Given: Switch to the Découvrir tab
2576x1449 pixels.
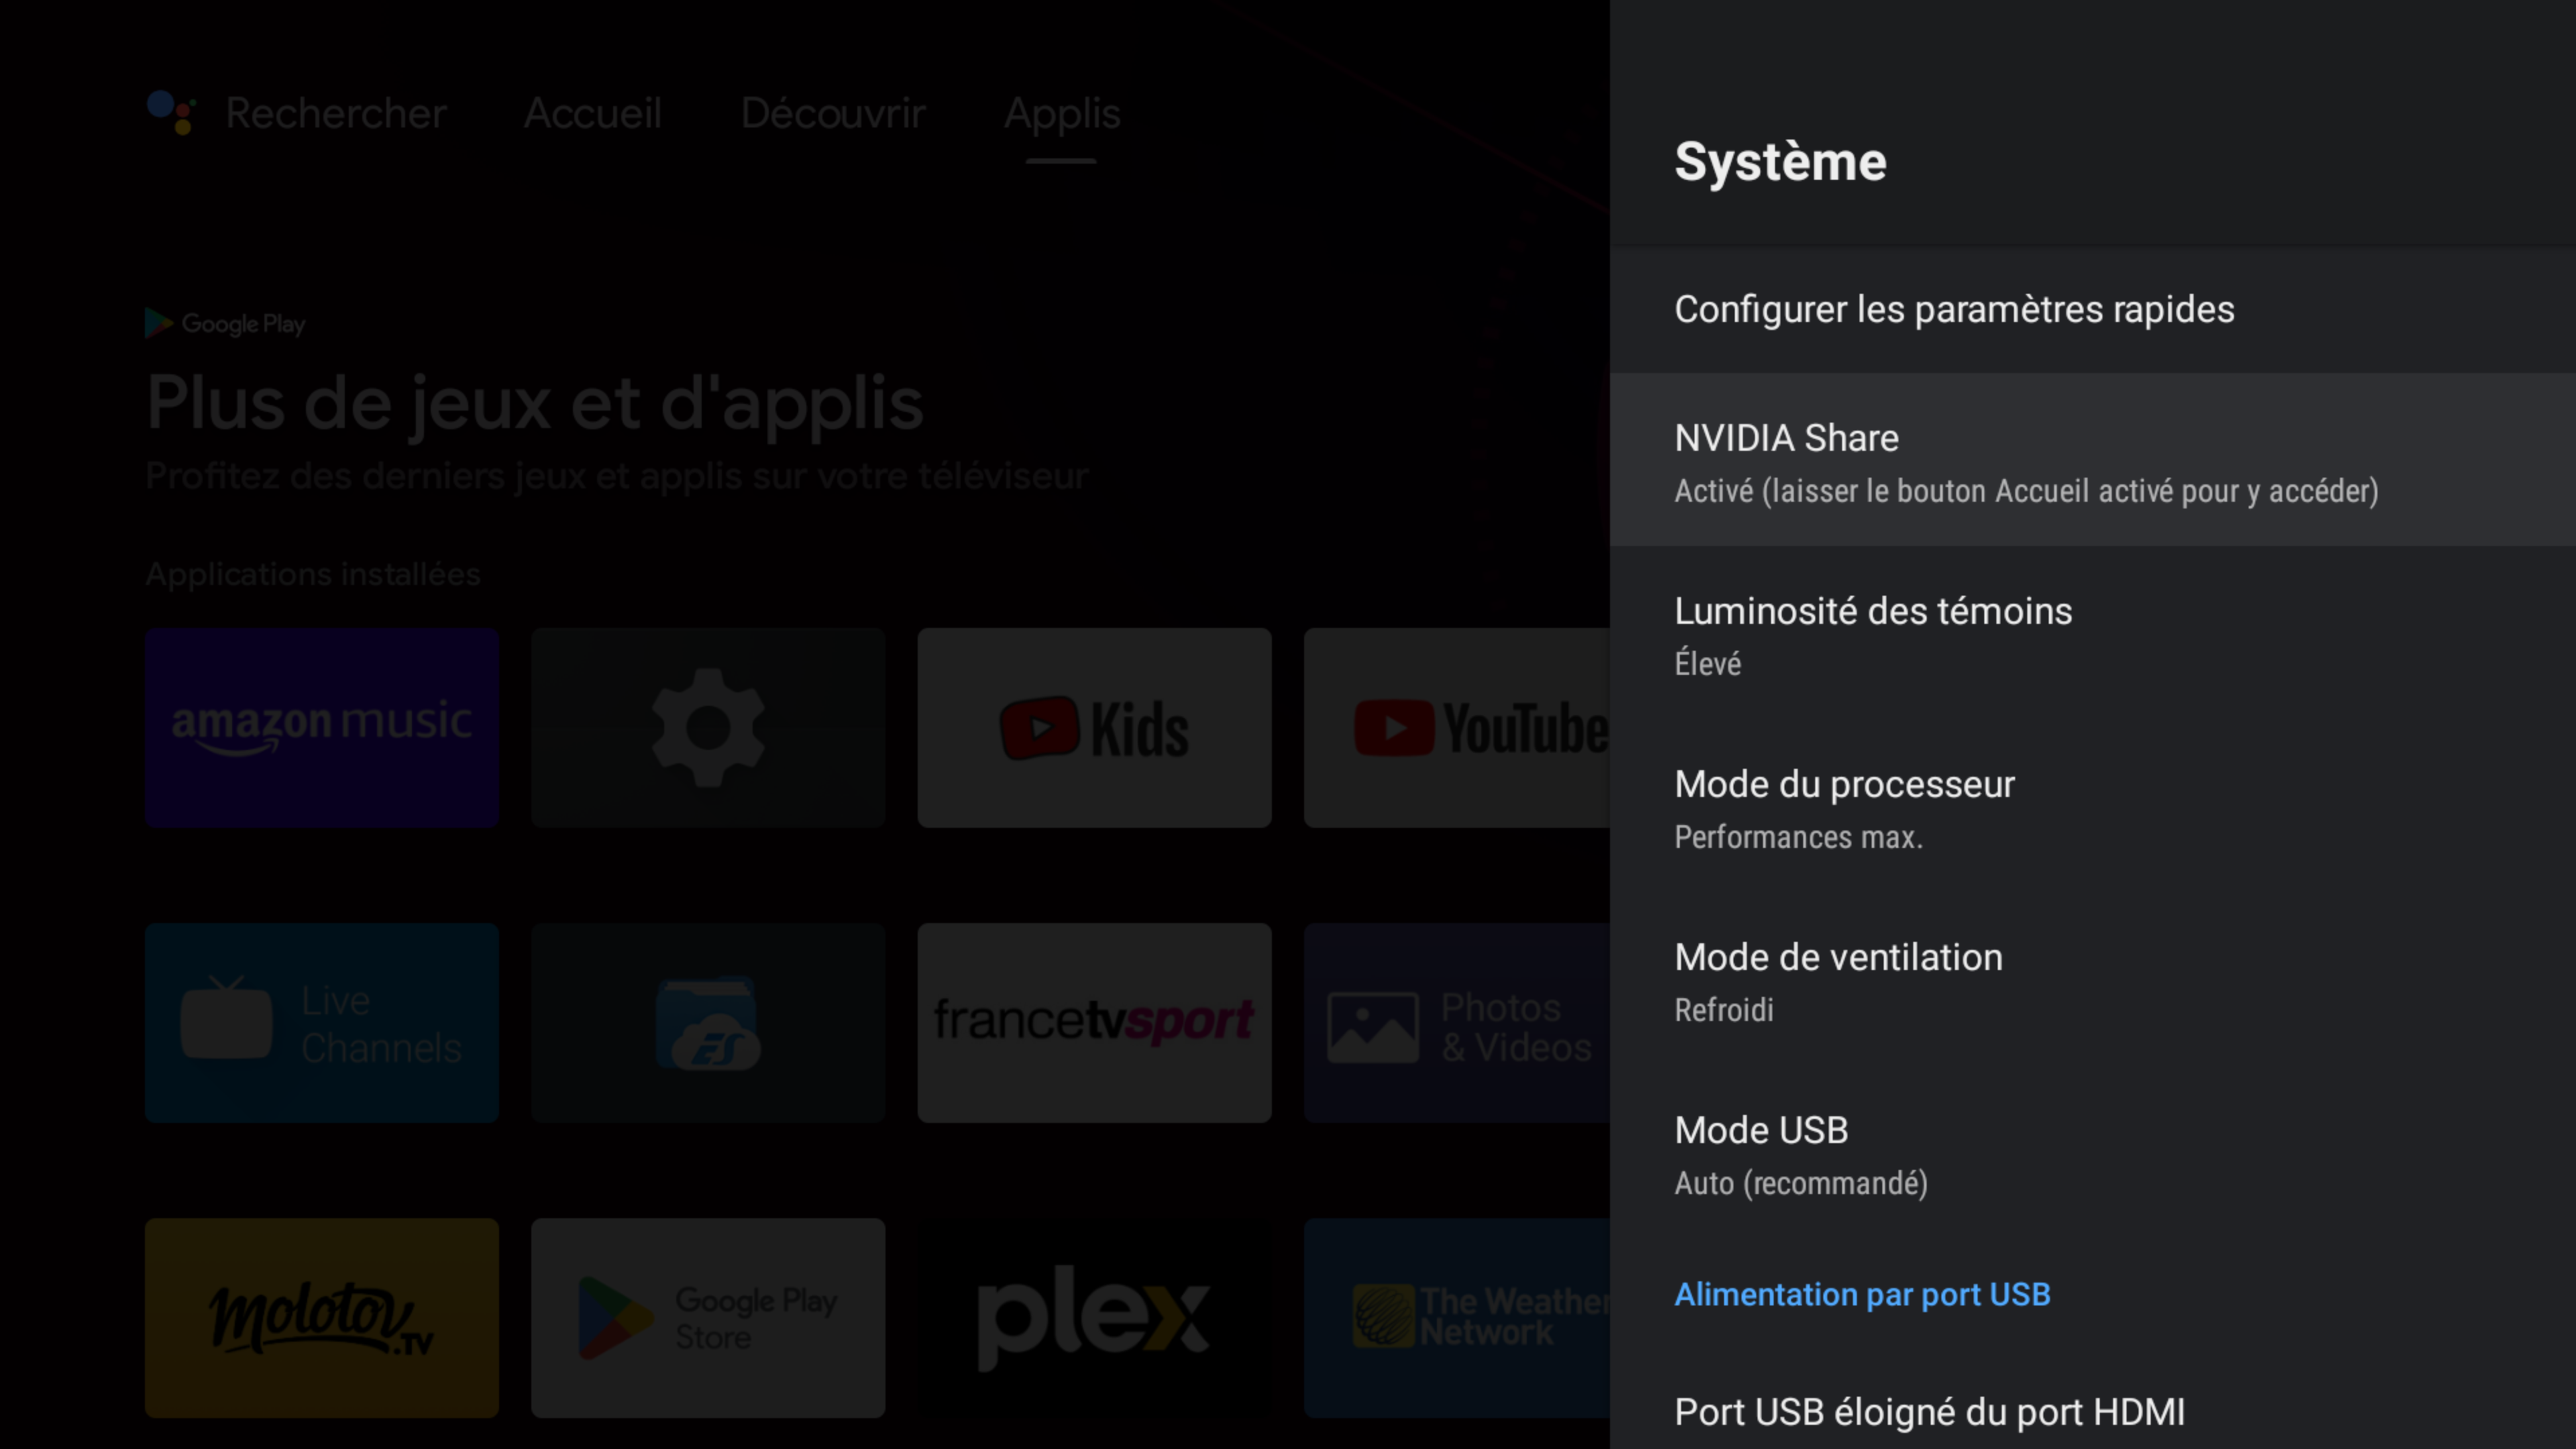Looking at the screenshot, I should [x=832, y=113].
